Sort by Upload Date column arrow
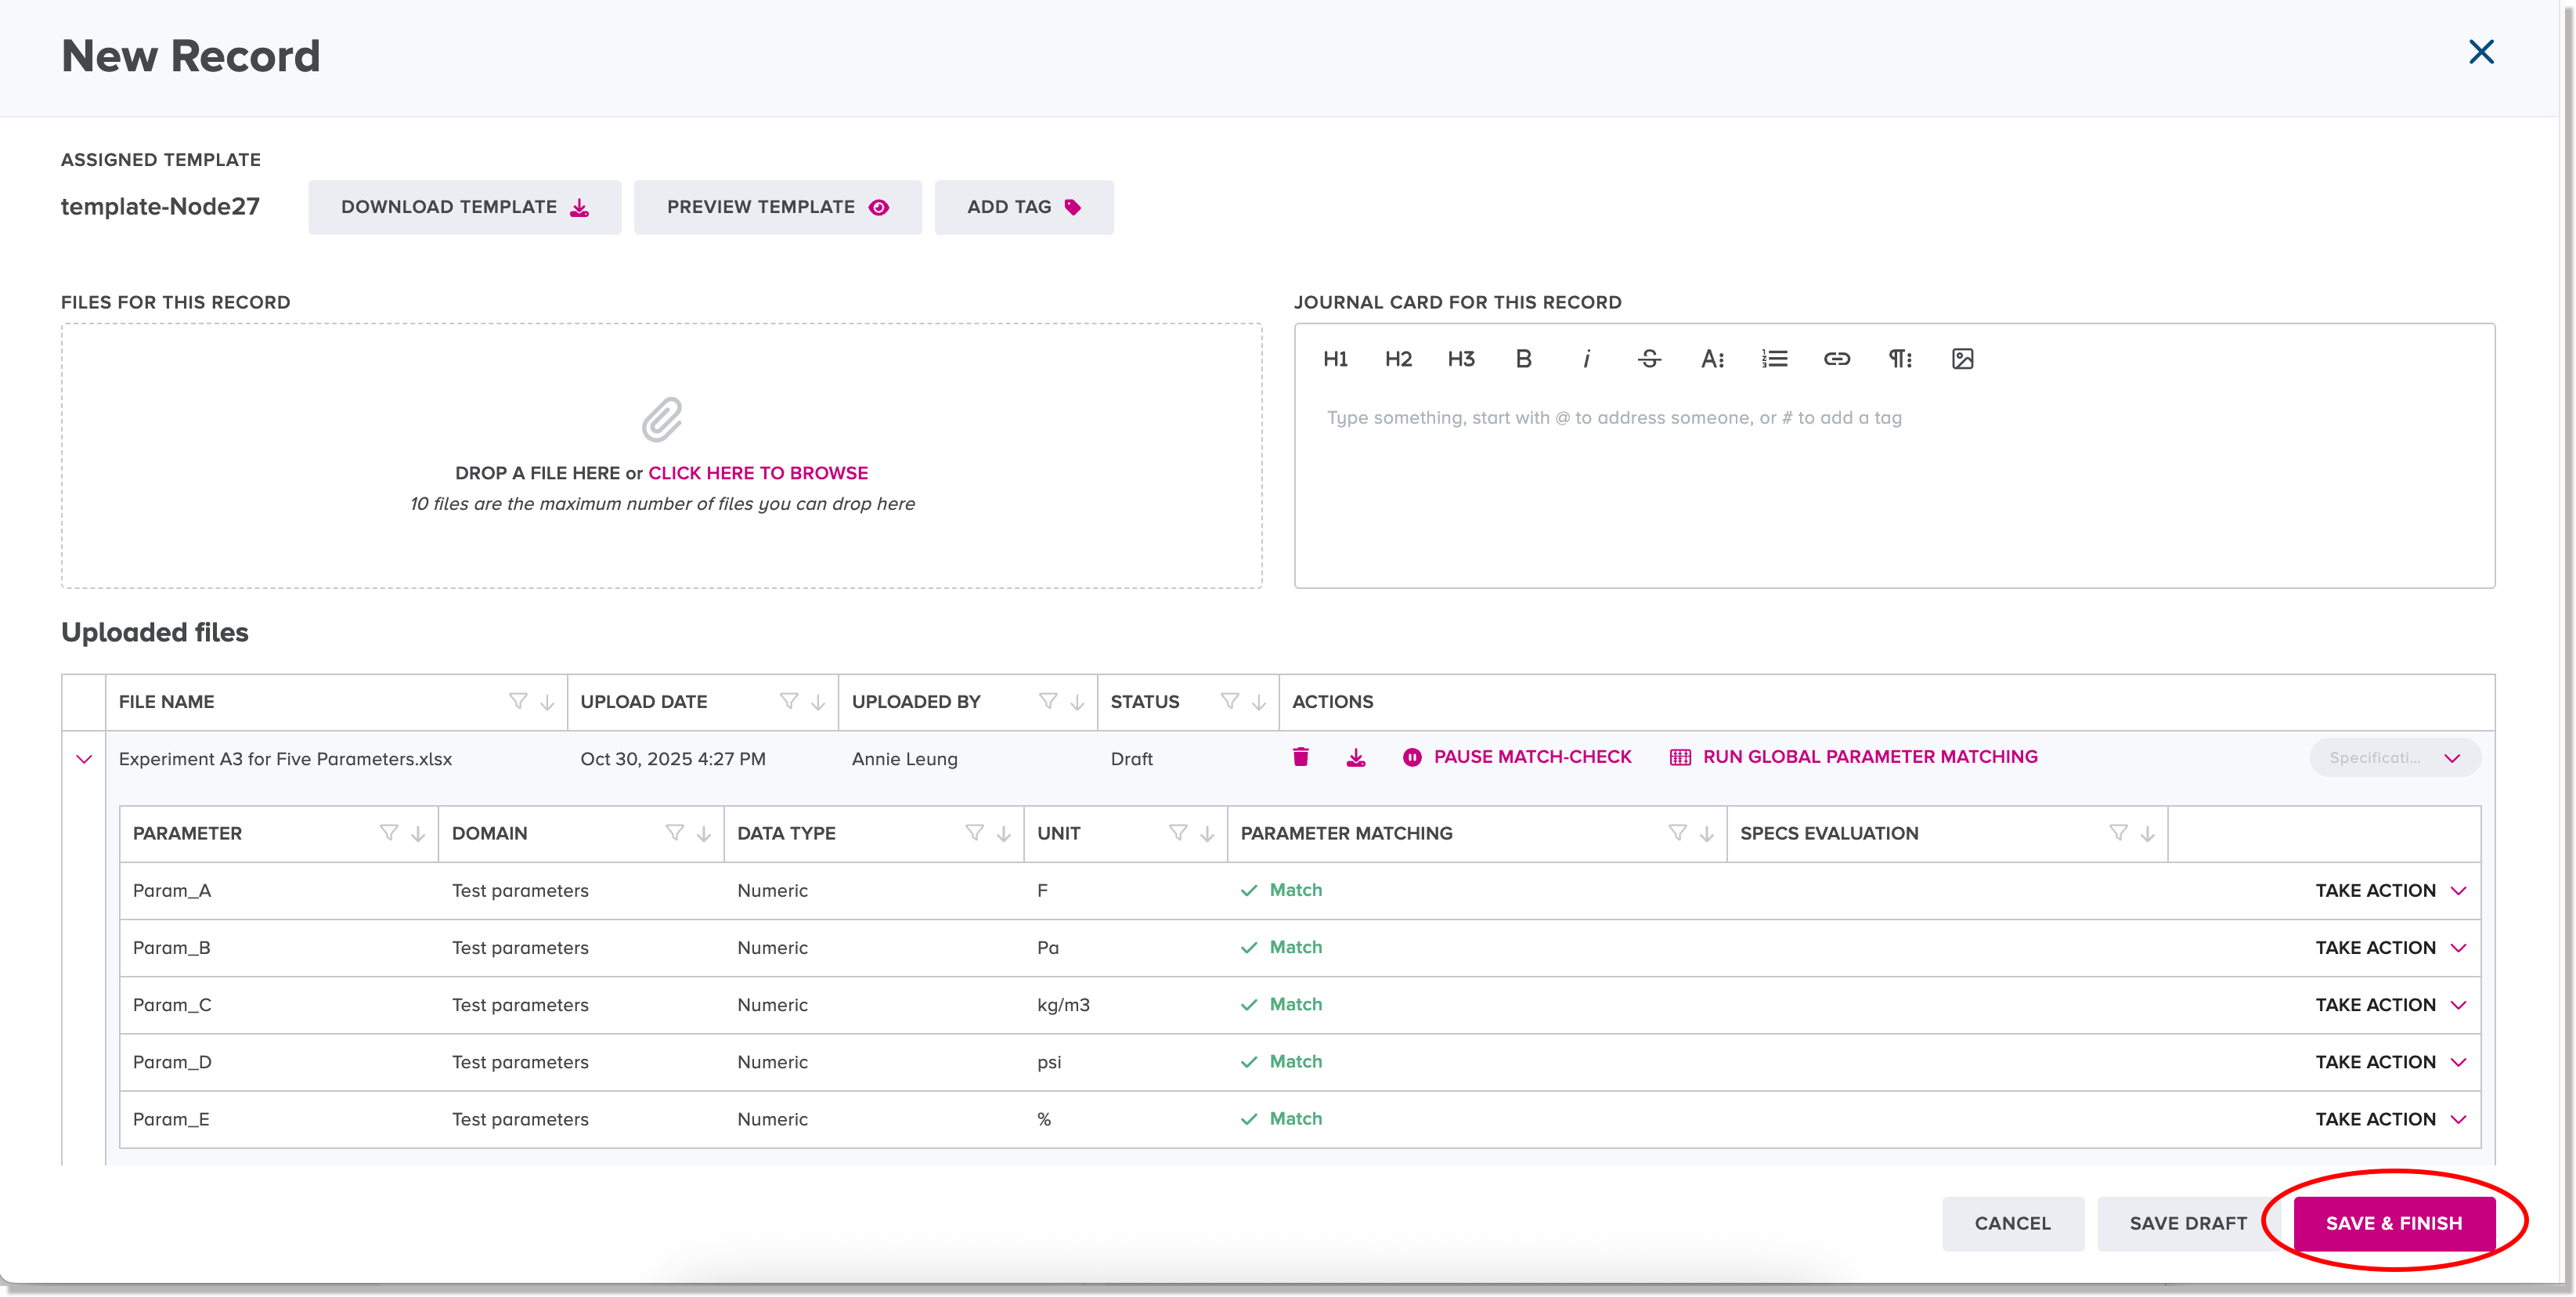This screenshot has height=1297, width=2576. (x=818, y=702)
